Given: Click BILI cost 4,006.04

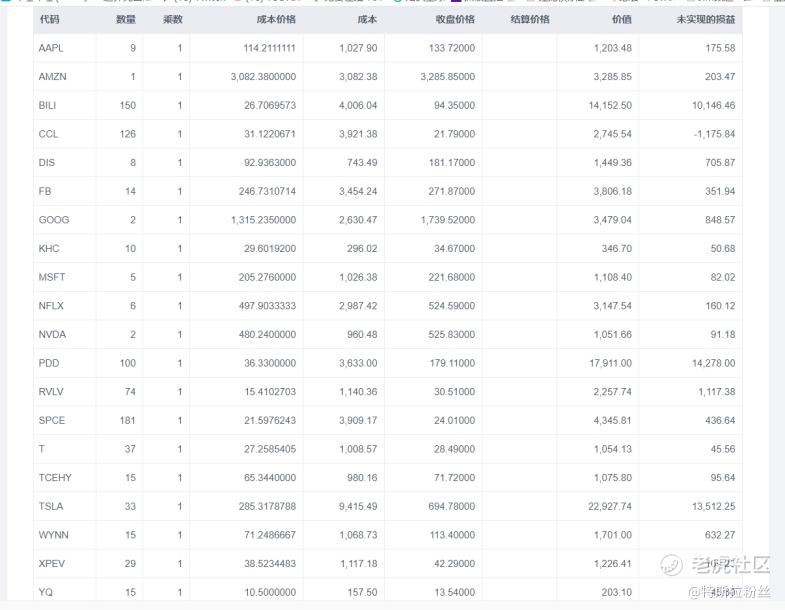Looking at the screenshot, I should (358, 105).
